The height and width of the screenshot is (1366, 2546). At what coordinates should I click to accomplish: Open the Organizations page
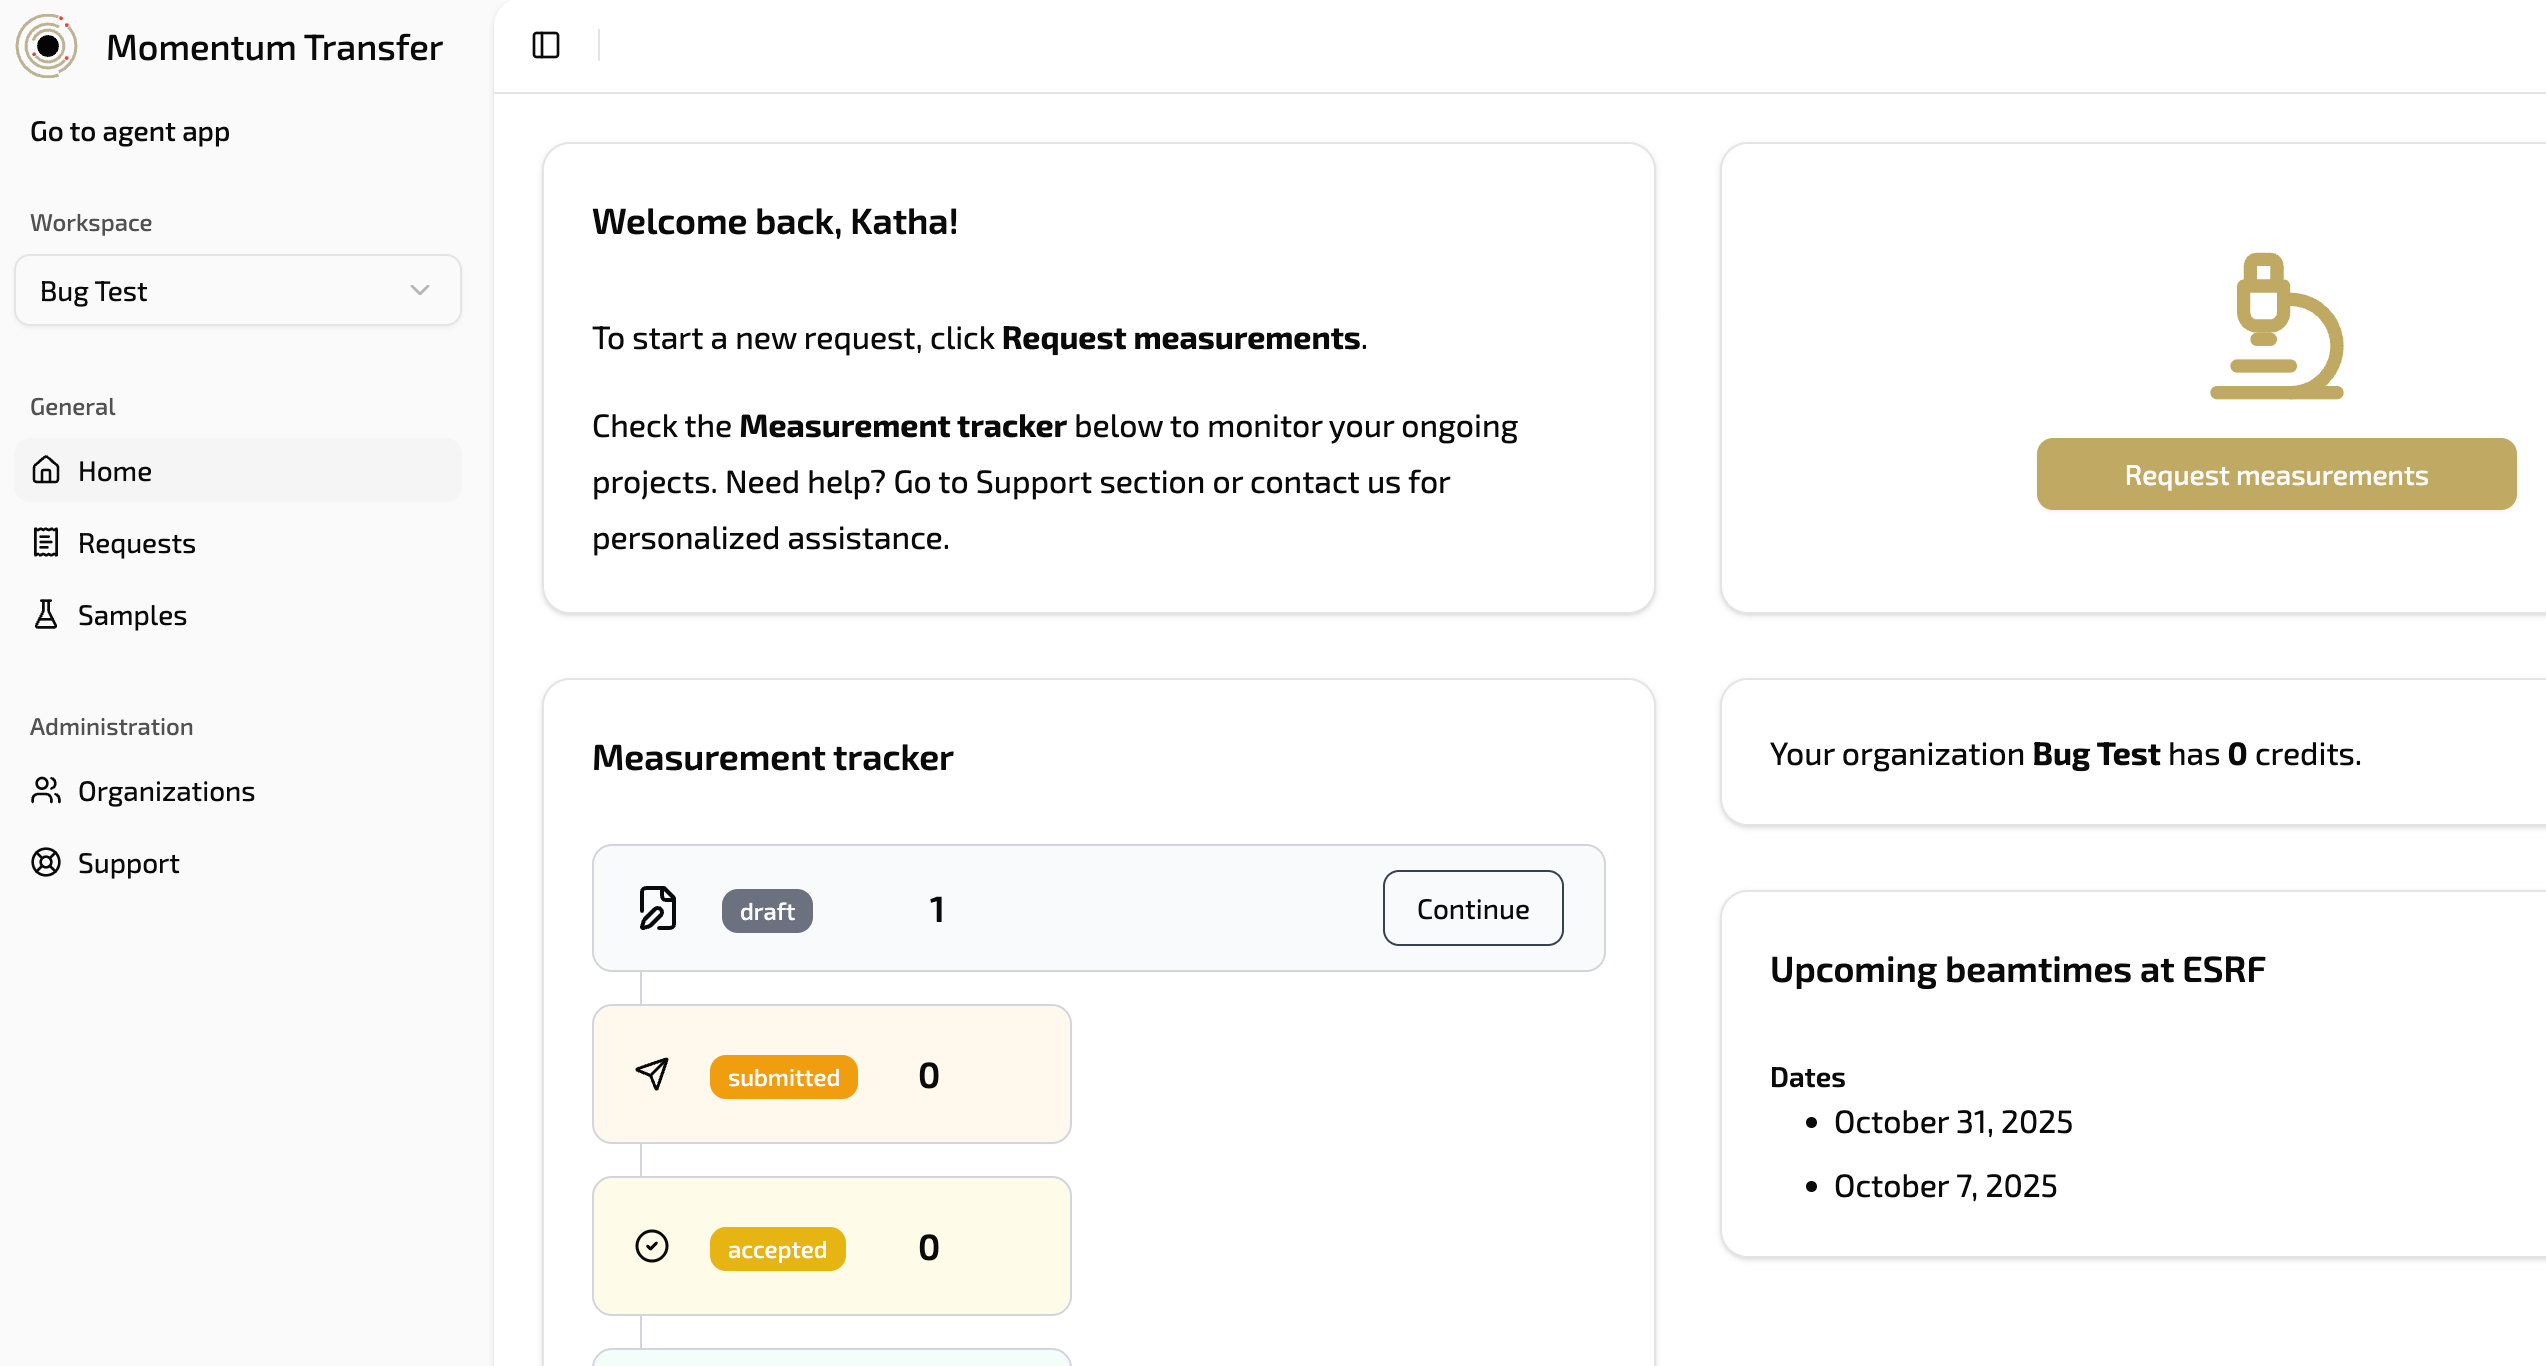pyautogui.click(x=166, y=791)
